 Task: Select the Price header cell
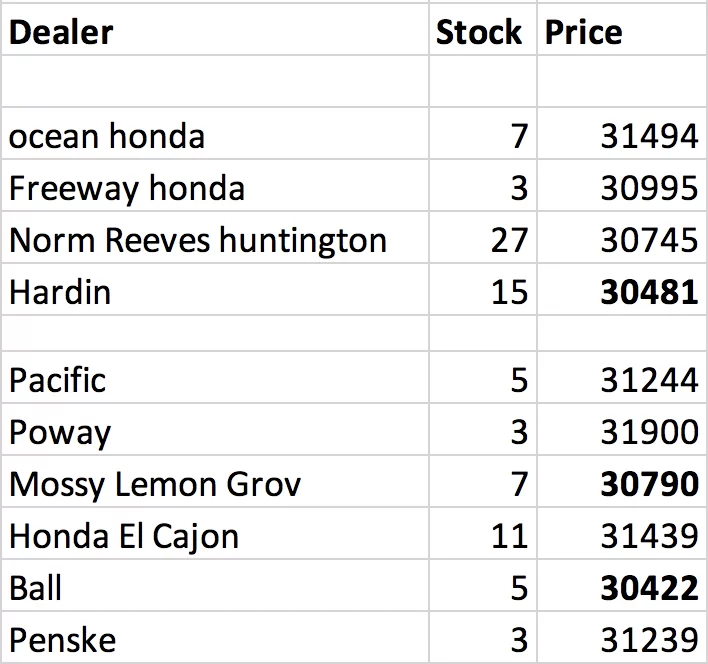[623, 30]
